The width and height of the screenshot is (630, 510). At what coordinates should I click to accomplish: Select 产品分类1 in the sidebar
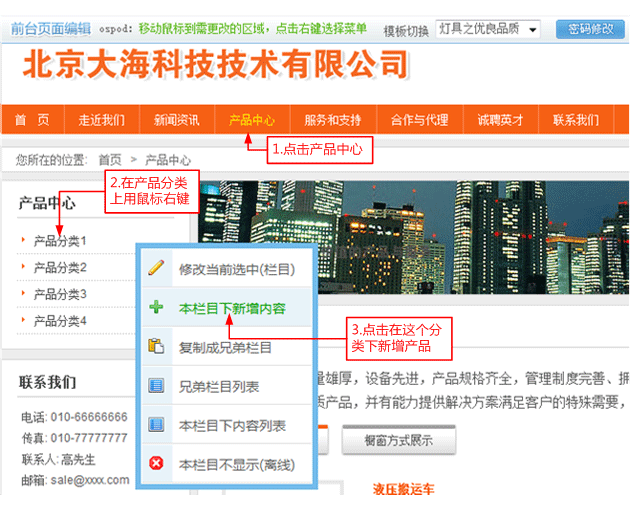coord(60,241)
